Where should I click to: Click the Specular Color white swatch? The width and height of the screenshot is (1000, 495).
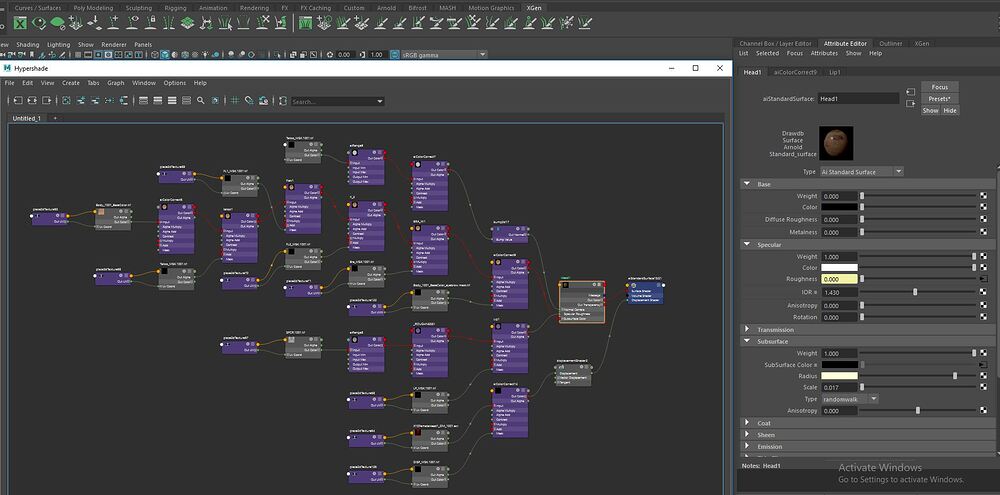point(839,268)
